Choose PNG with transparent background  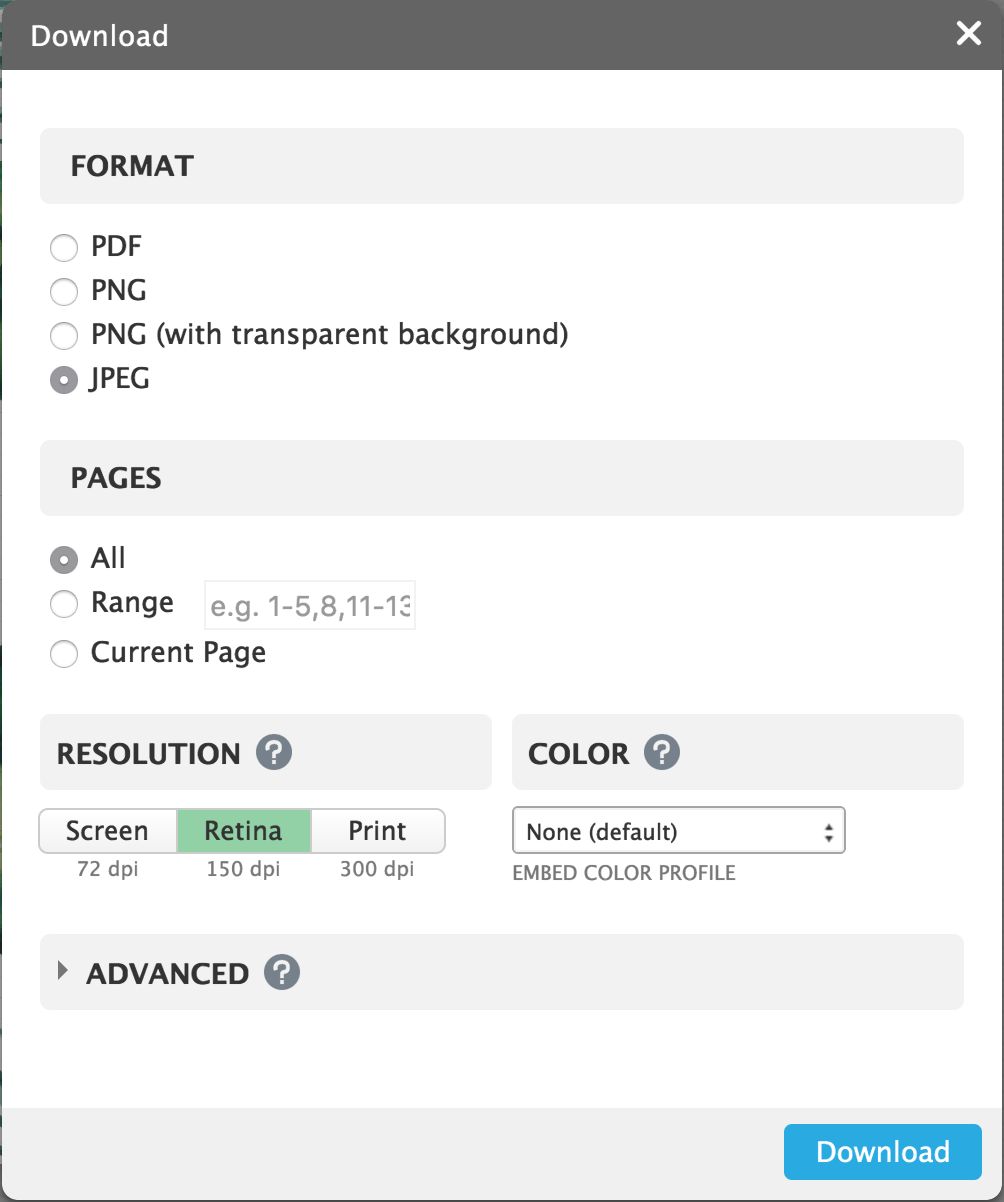(x=64, y=335)
